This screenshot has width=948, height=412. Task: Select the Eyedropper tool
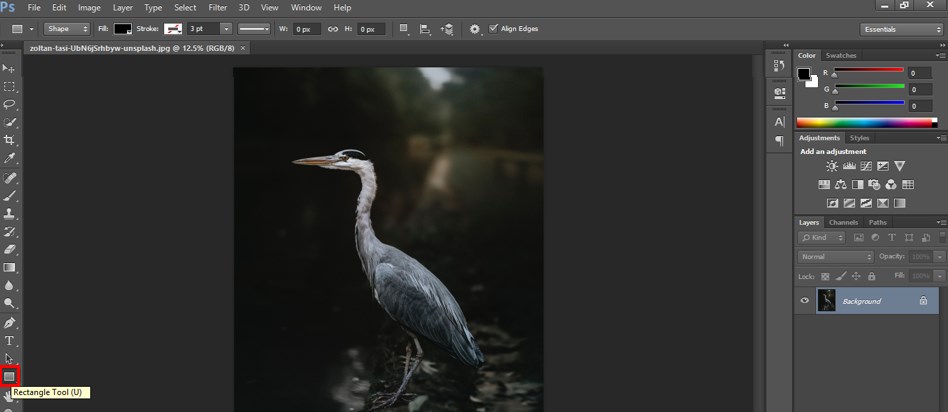tap(10, 158)
